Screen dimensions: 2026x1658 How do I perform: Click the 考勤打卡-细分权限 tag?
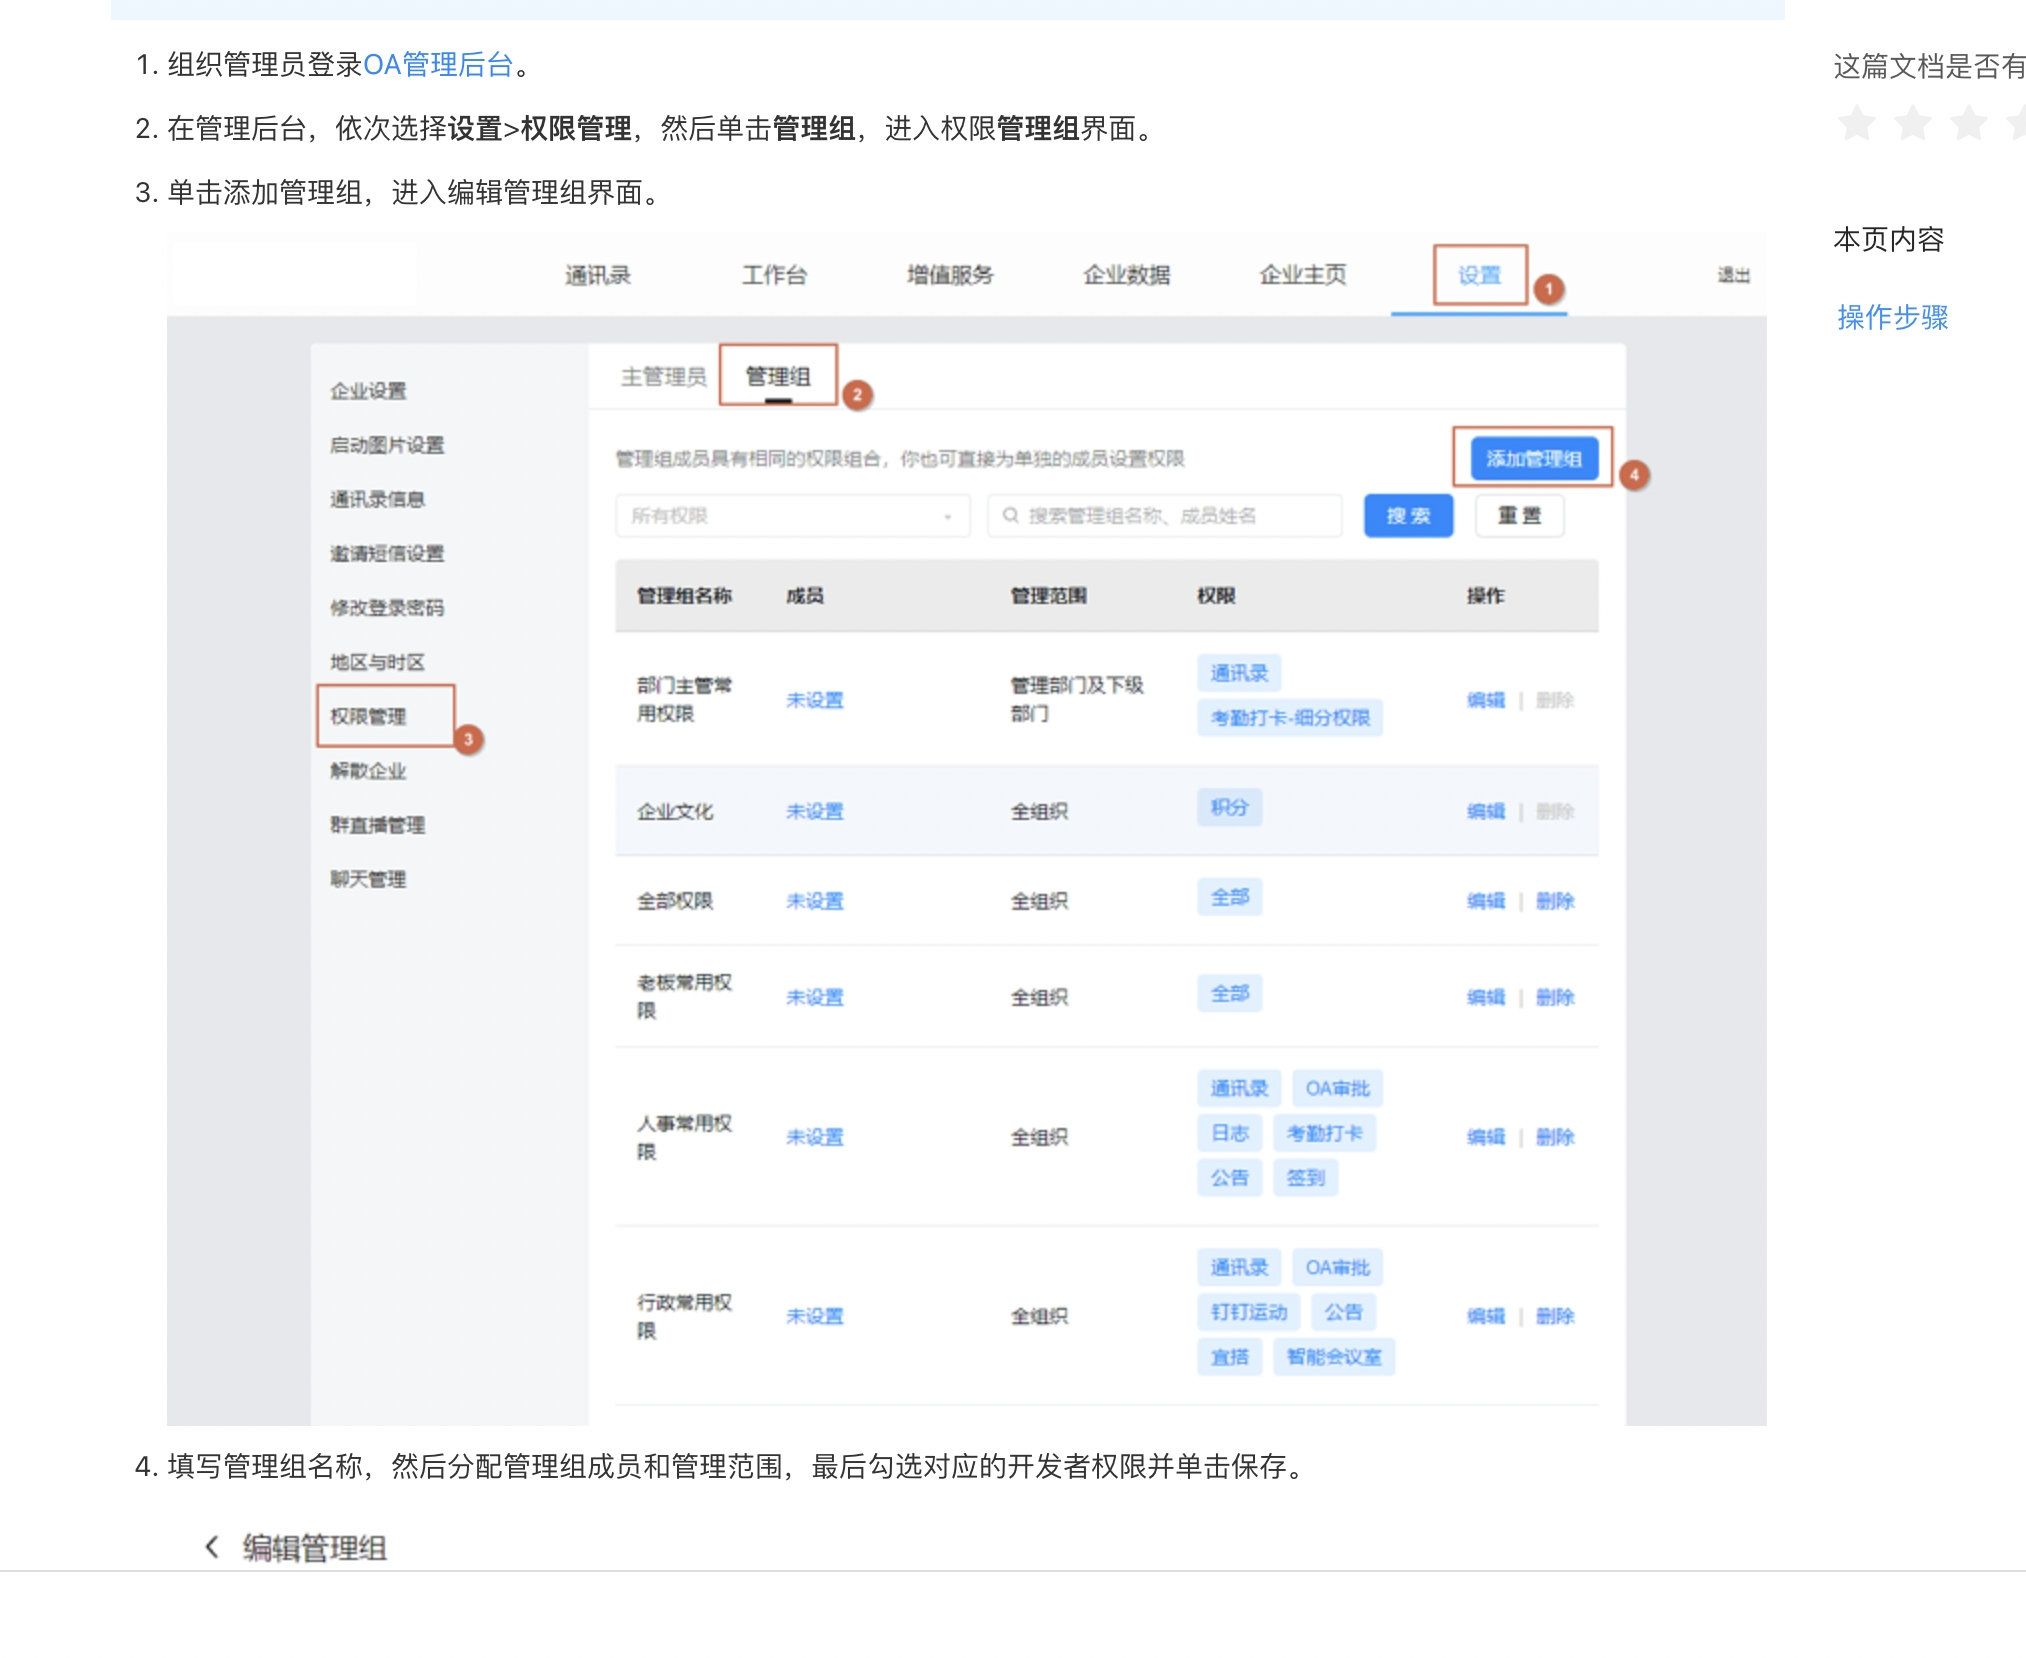click(x=1290, y=717)
